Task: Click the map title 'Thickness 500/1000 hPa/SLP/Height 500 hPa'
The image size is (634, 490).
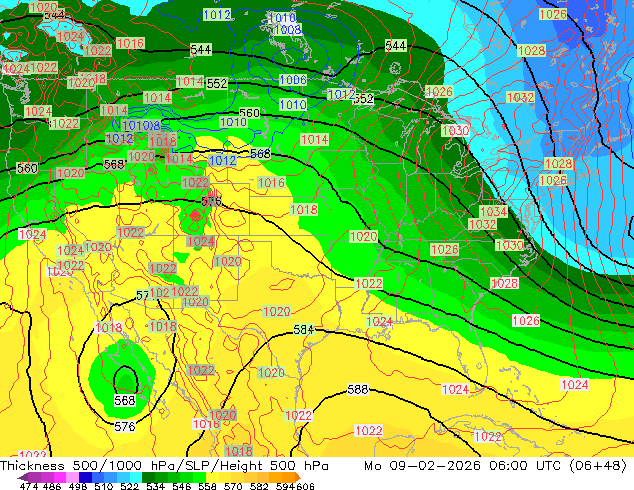Action: click(164, 466)
